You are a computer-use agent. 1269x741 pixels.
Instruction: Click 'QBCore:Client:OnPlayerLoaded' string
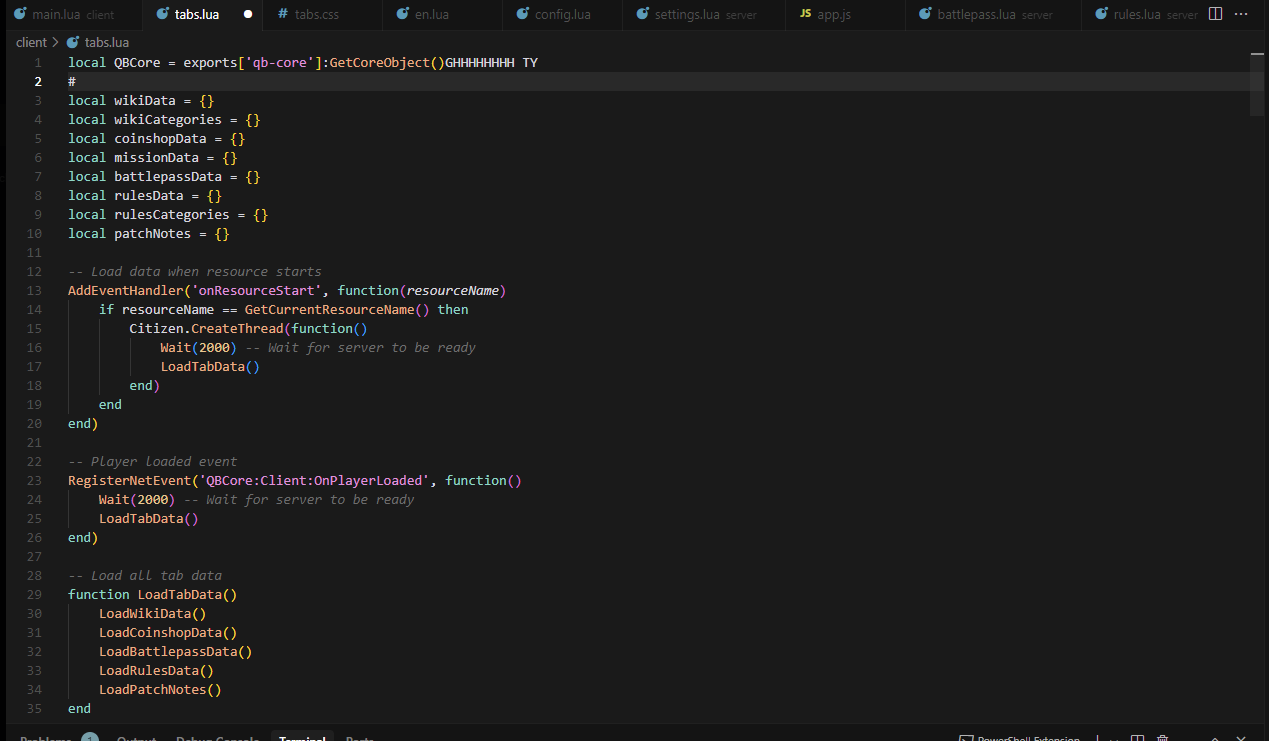314,480
